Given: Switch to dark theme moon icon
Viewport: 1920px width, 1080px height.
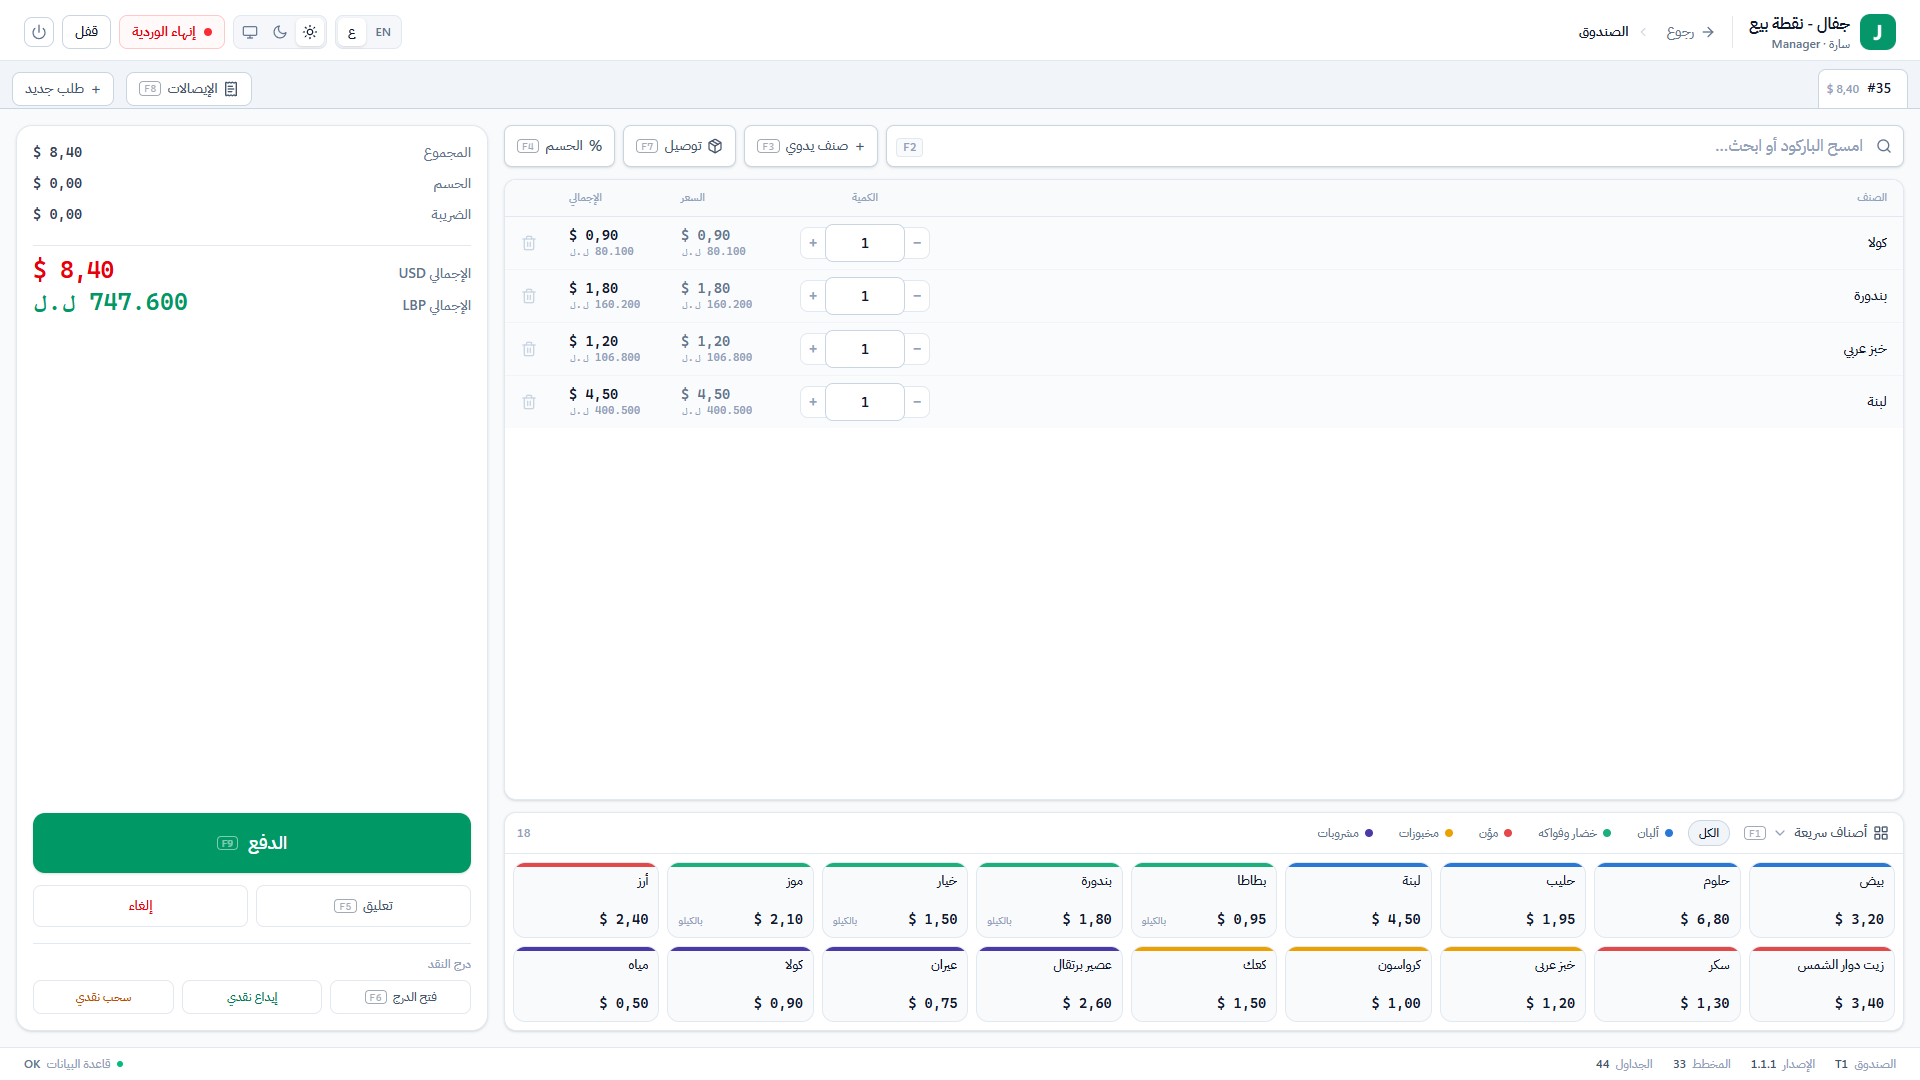Looking at the screenshot, I should pos(280,32).
